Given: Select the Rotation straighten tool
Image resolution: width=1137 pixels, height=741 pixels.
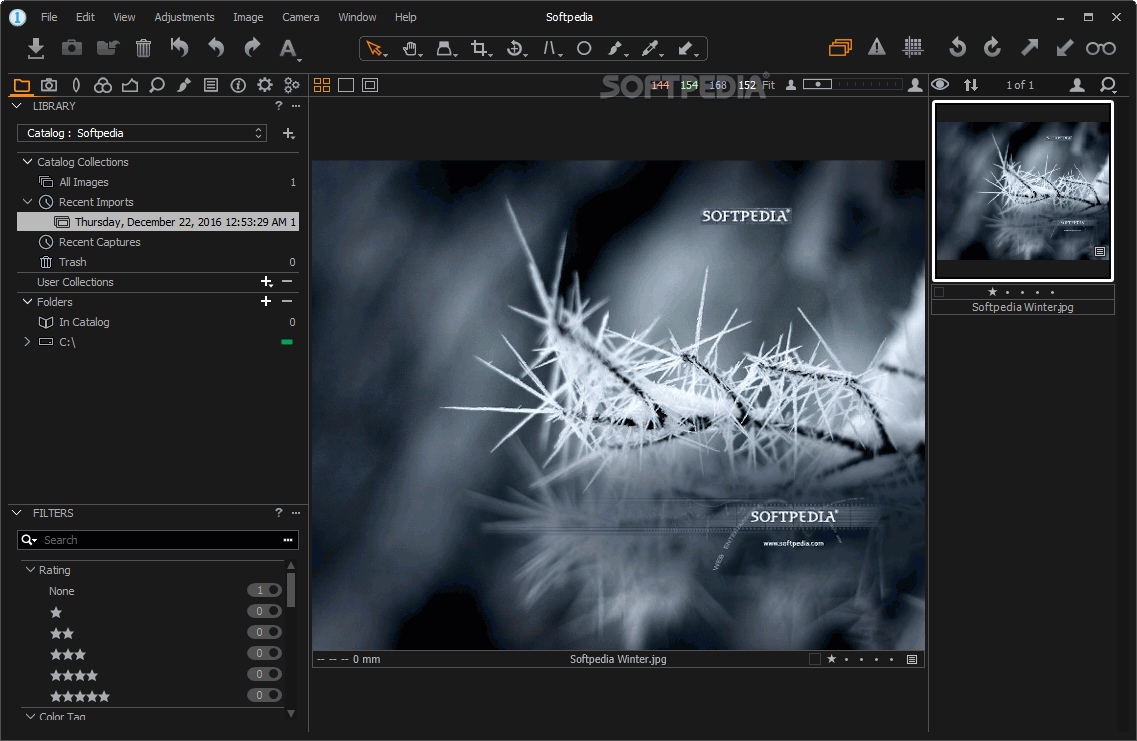Looking at the screenshot, I should [515, 49].
